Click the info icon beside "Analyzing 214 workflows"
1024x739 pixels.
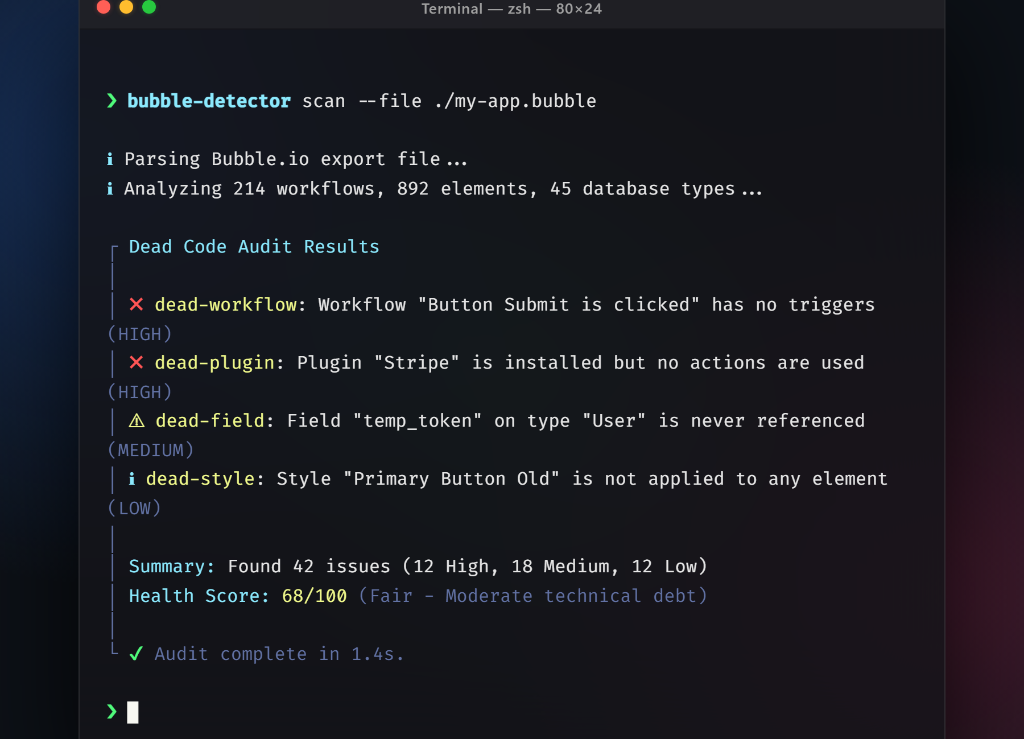tap(110, 188)
